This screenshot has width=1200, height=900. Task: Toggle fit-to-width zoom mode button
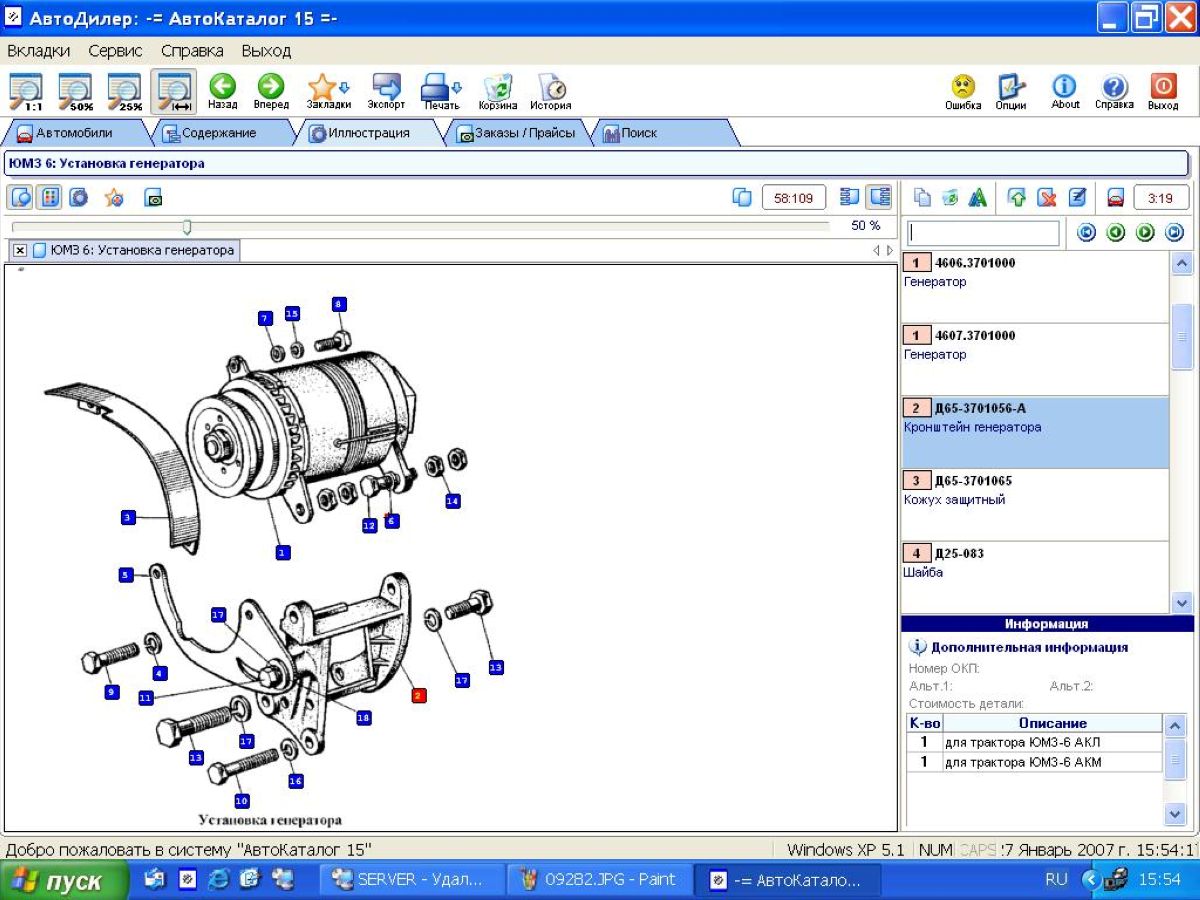(174, 91)
